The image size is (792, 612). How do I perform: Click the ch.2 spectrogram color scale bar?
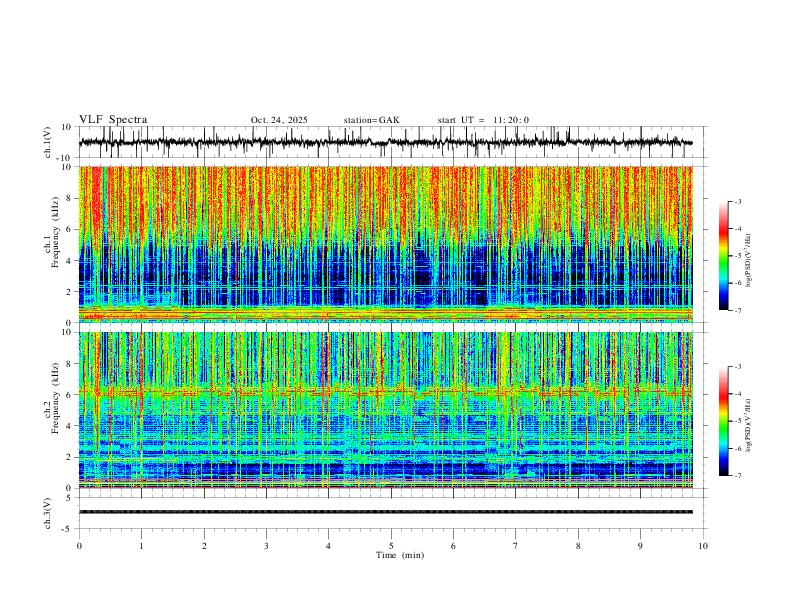pyautogui.click(x=723, y=421)
